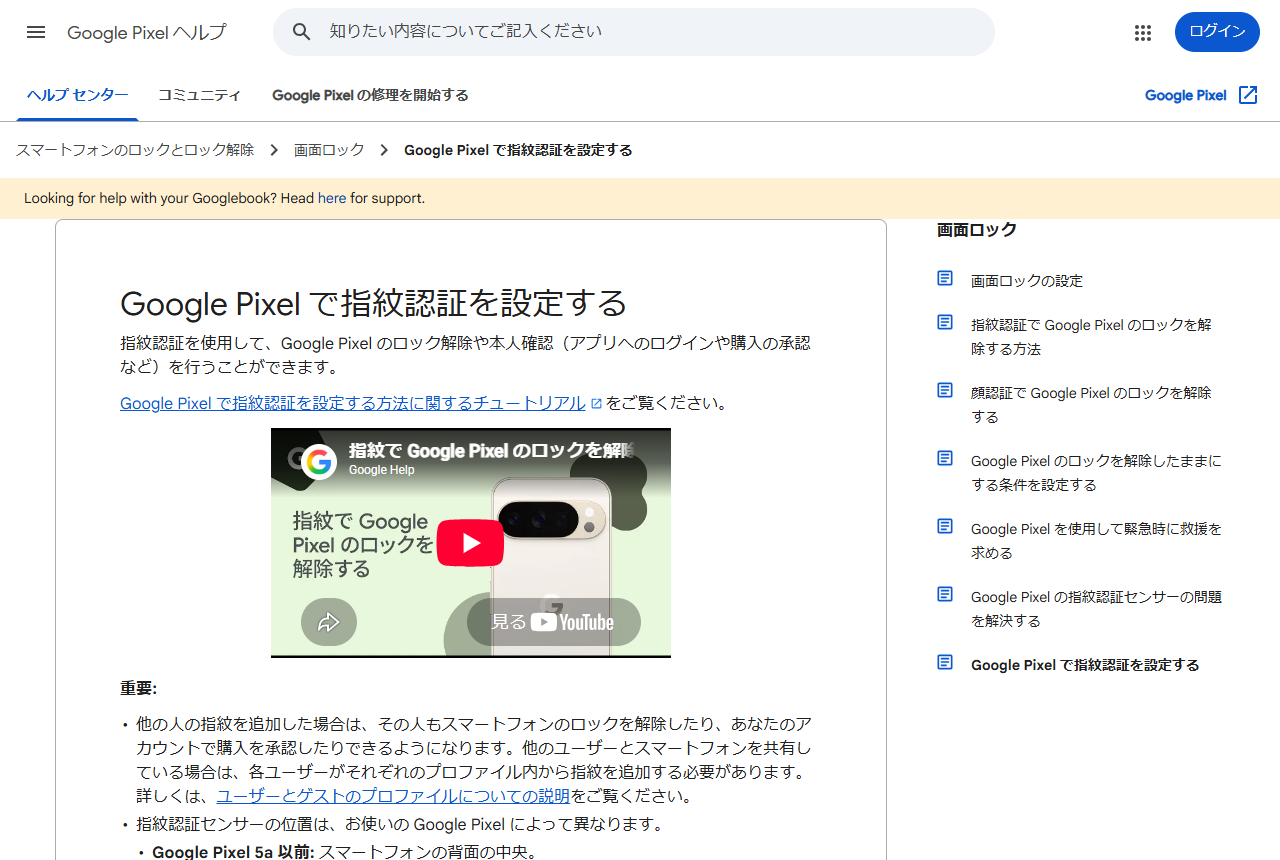
Task: Click the Google Pixel external link icon
Action: pos(1248,95)
